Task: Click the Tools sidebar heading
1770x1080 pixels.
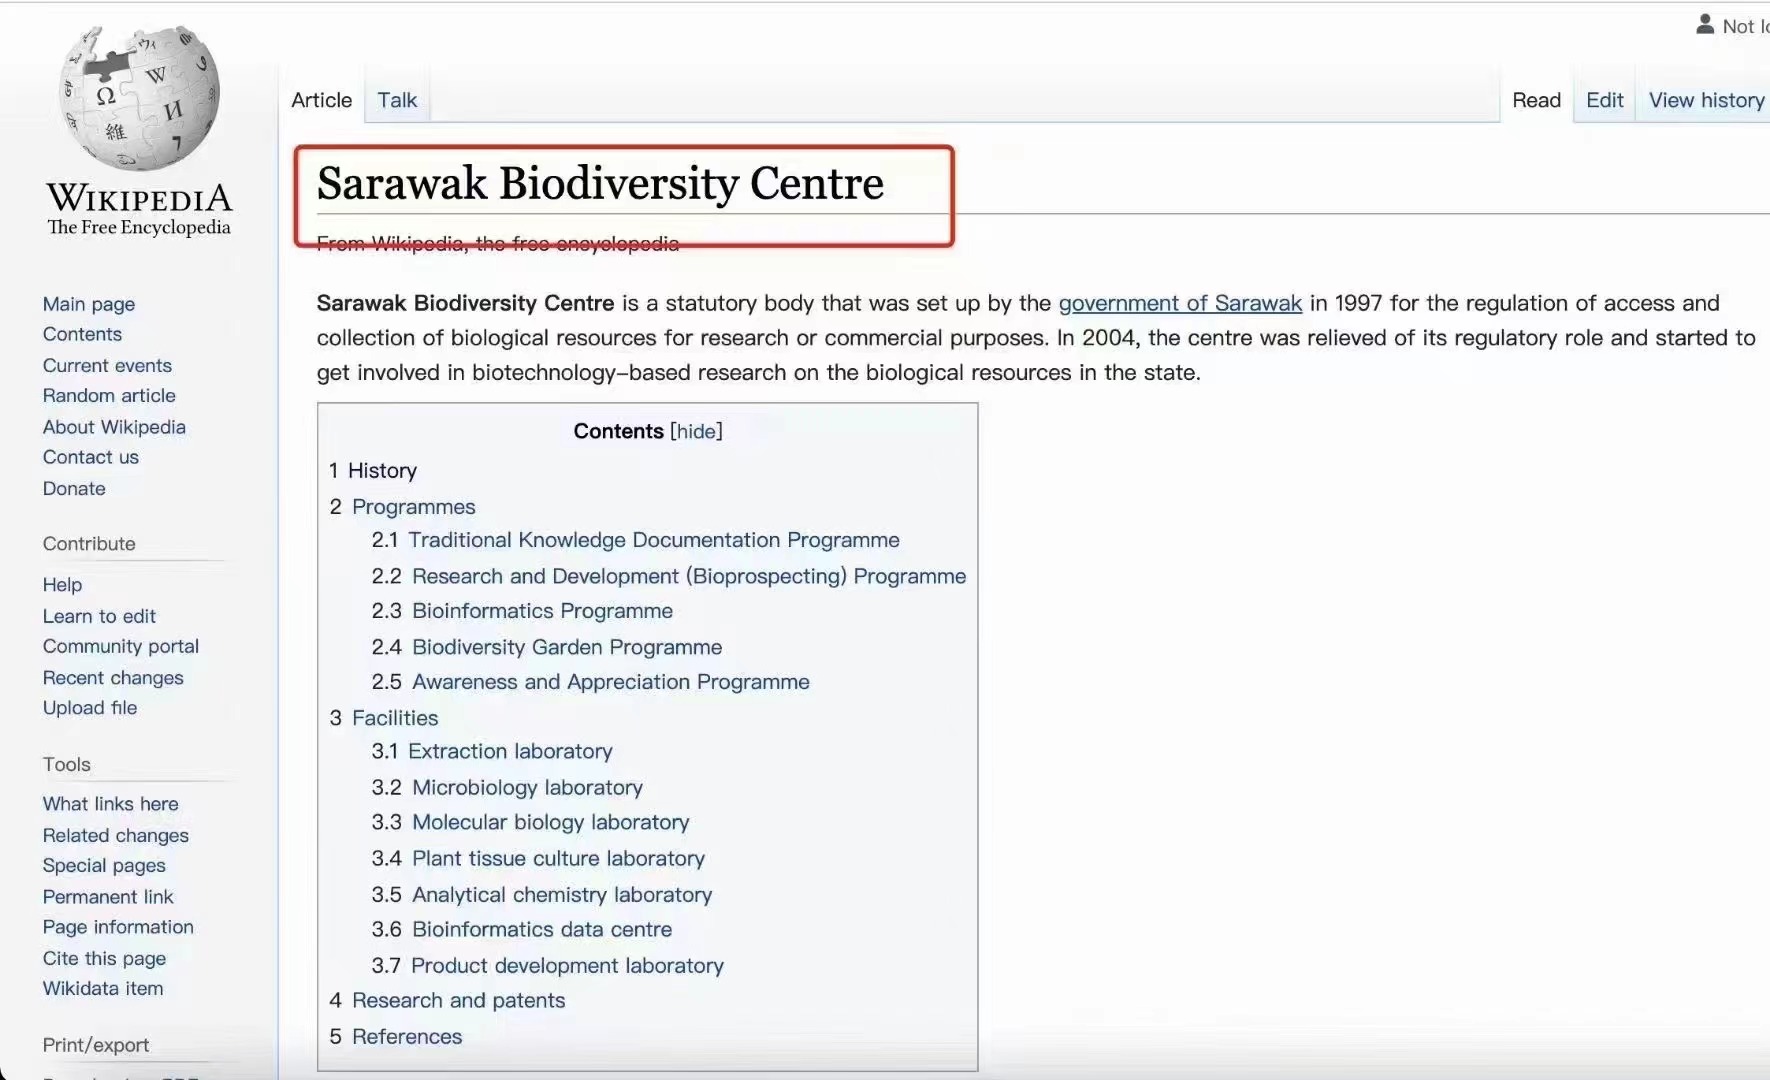Action: coord(66,764)
